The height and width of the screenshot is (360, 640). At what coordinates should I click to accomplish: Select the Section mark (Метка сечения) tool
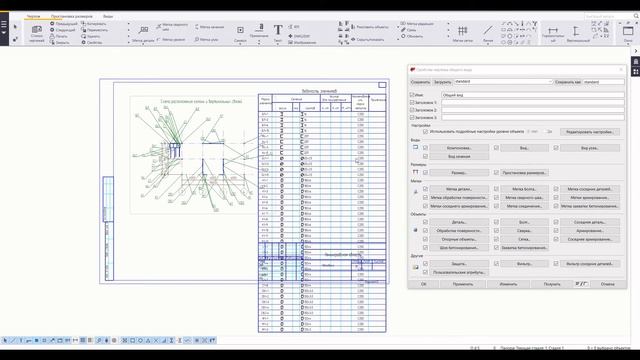209,27
